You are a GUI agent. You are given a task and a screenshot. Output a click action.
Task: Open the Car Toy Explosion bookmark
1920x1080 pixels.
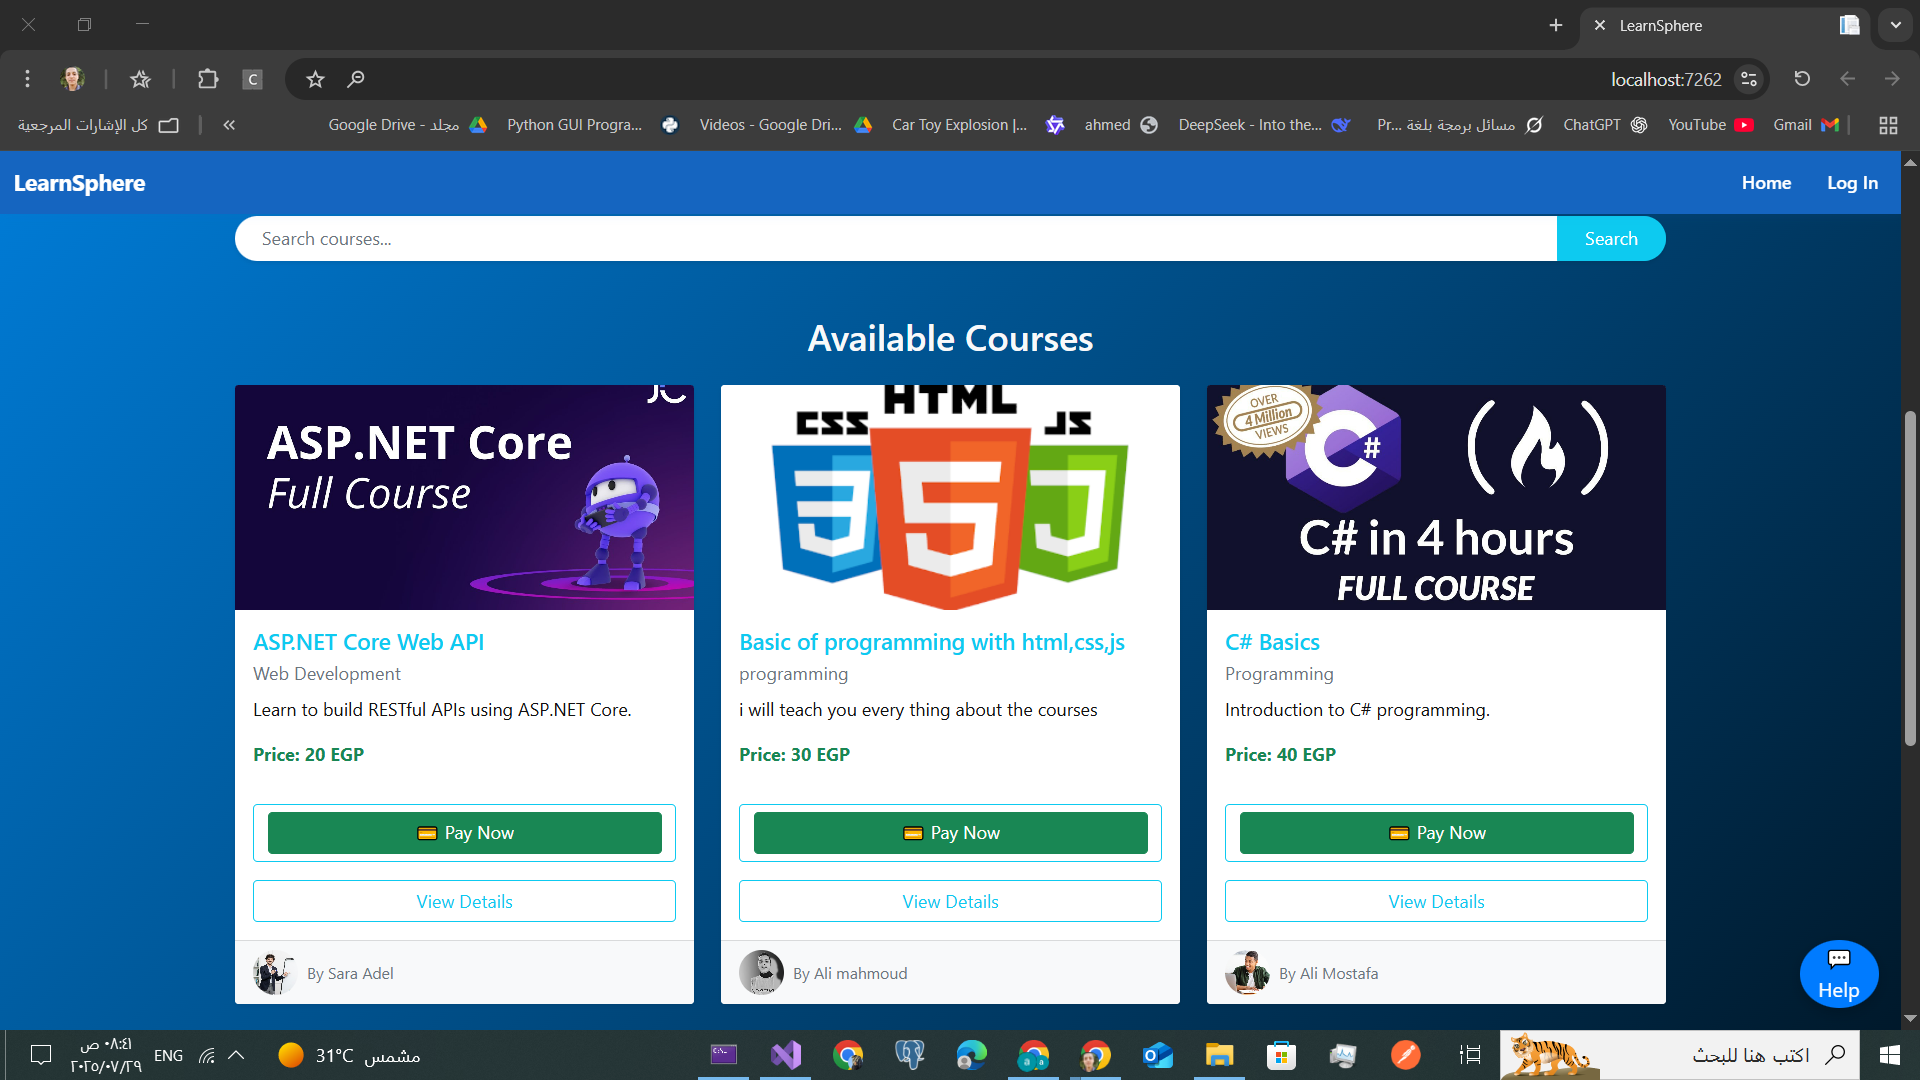(x=977, y=125)
